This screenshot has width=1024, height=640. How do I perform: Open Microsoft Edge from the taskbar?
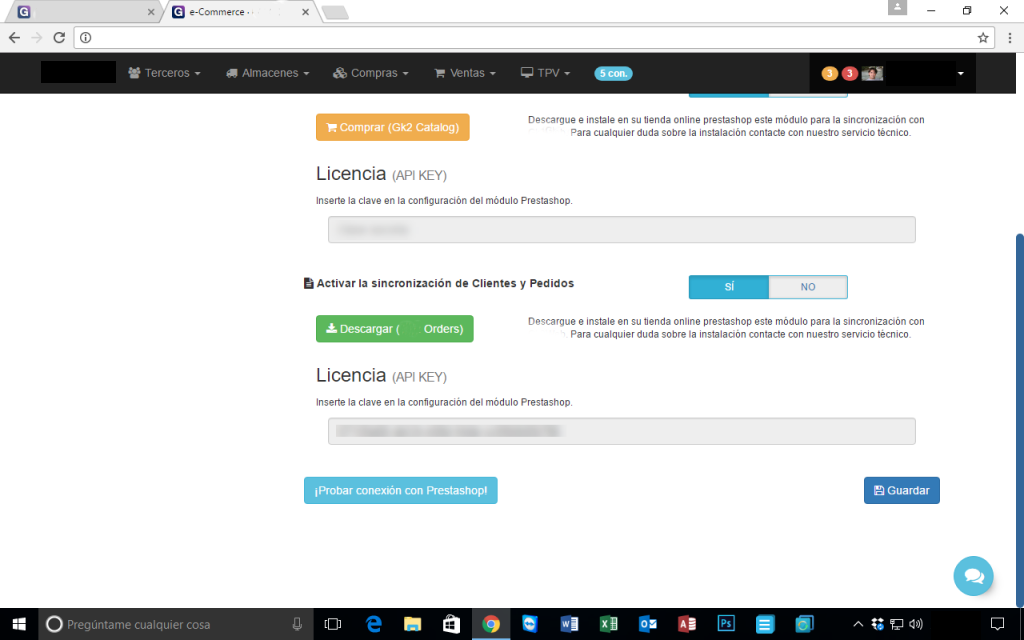click(374, 624)
